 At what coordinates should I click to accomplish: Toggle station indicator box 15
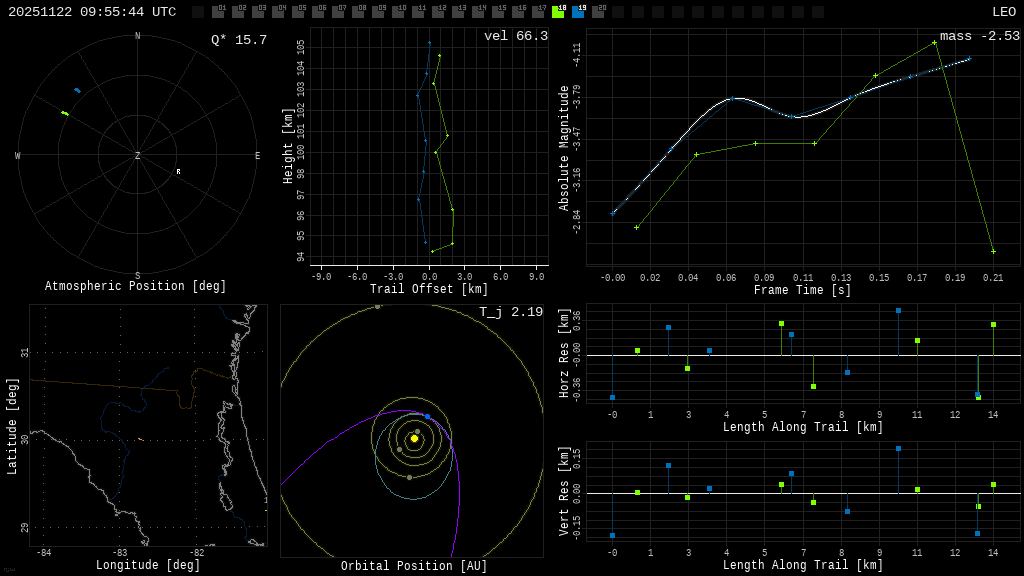pos(498,12)
